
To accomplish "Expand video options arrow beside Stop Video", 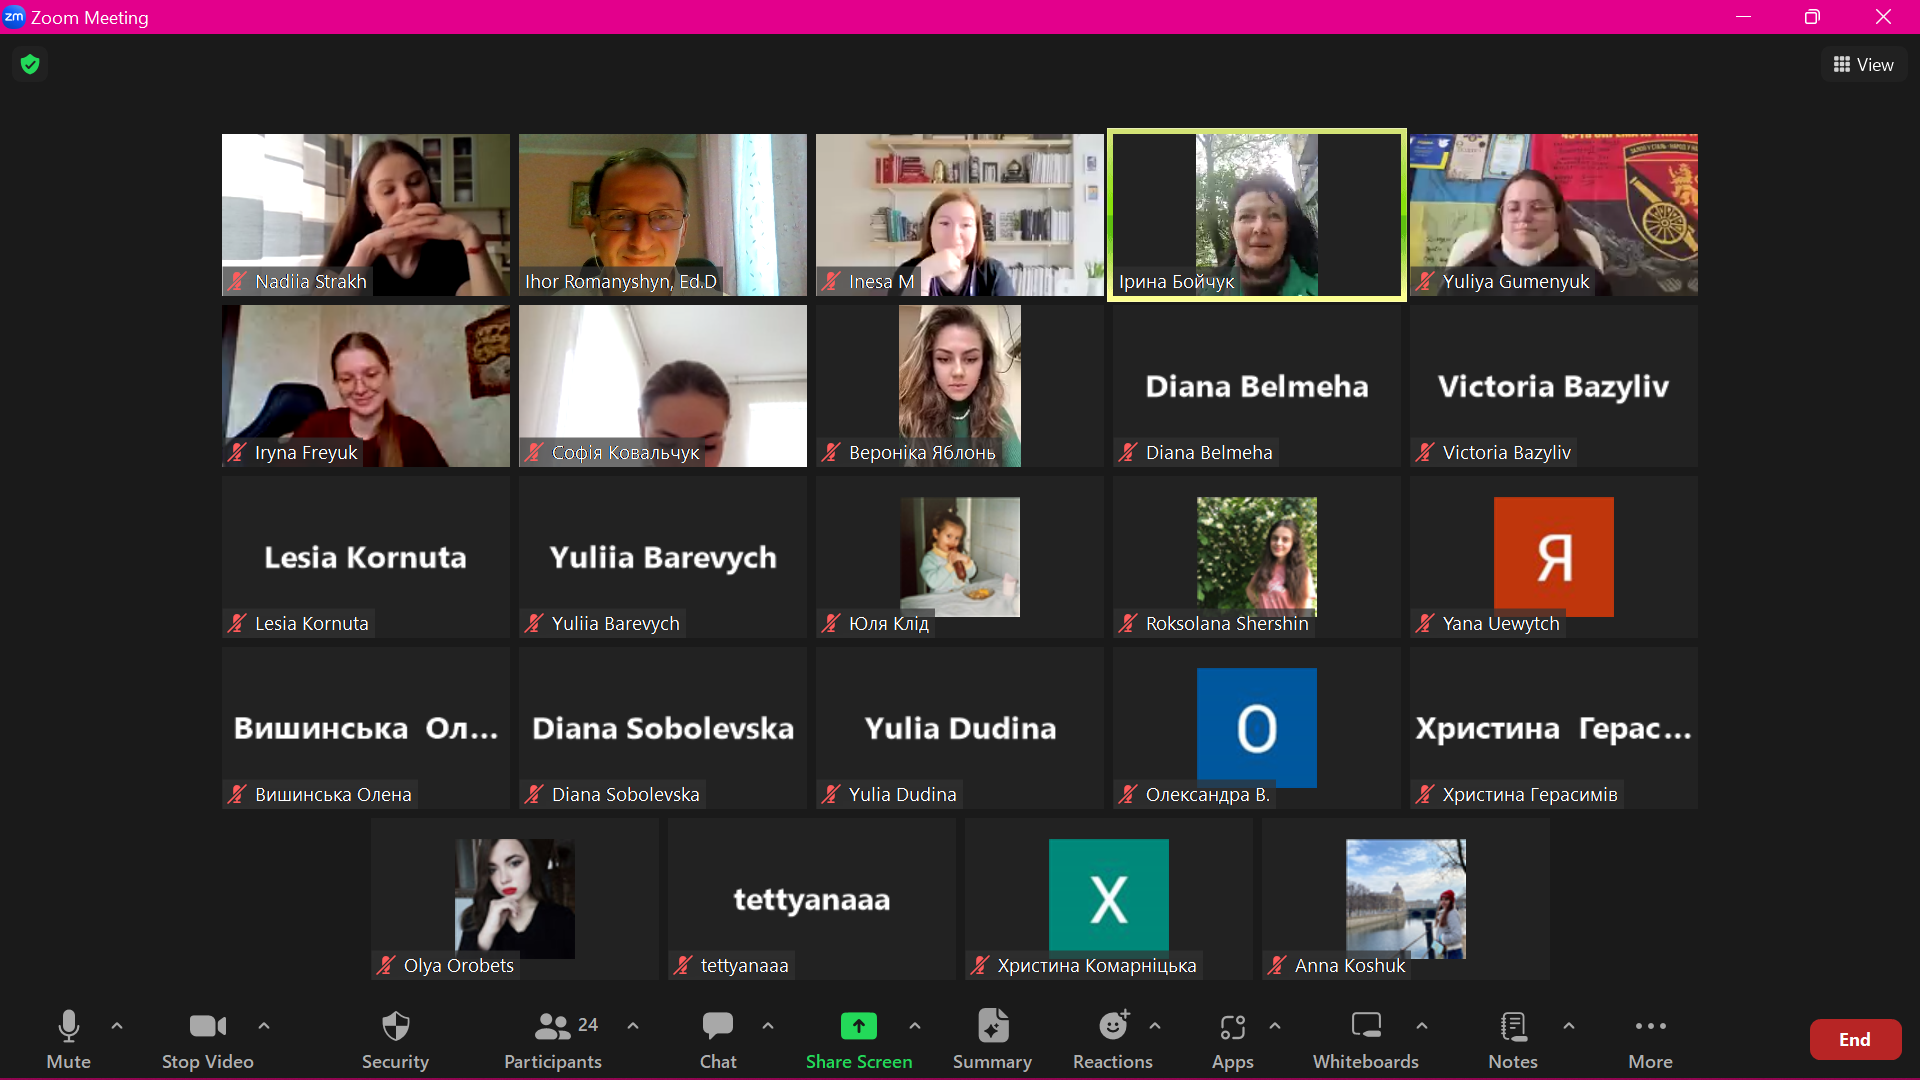I will 264,1026.
